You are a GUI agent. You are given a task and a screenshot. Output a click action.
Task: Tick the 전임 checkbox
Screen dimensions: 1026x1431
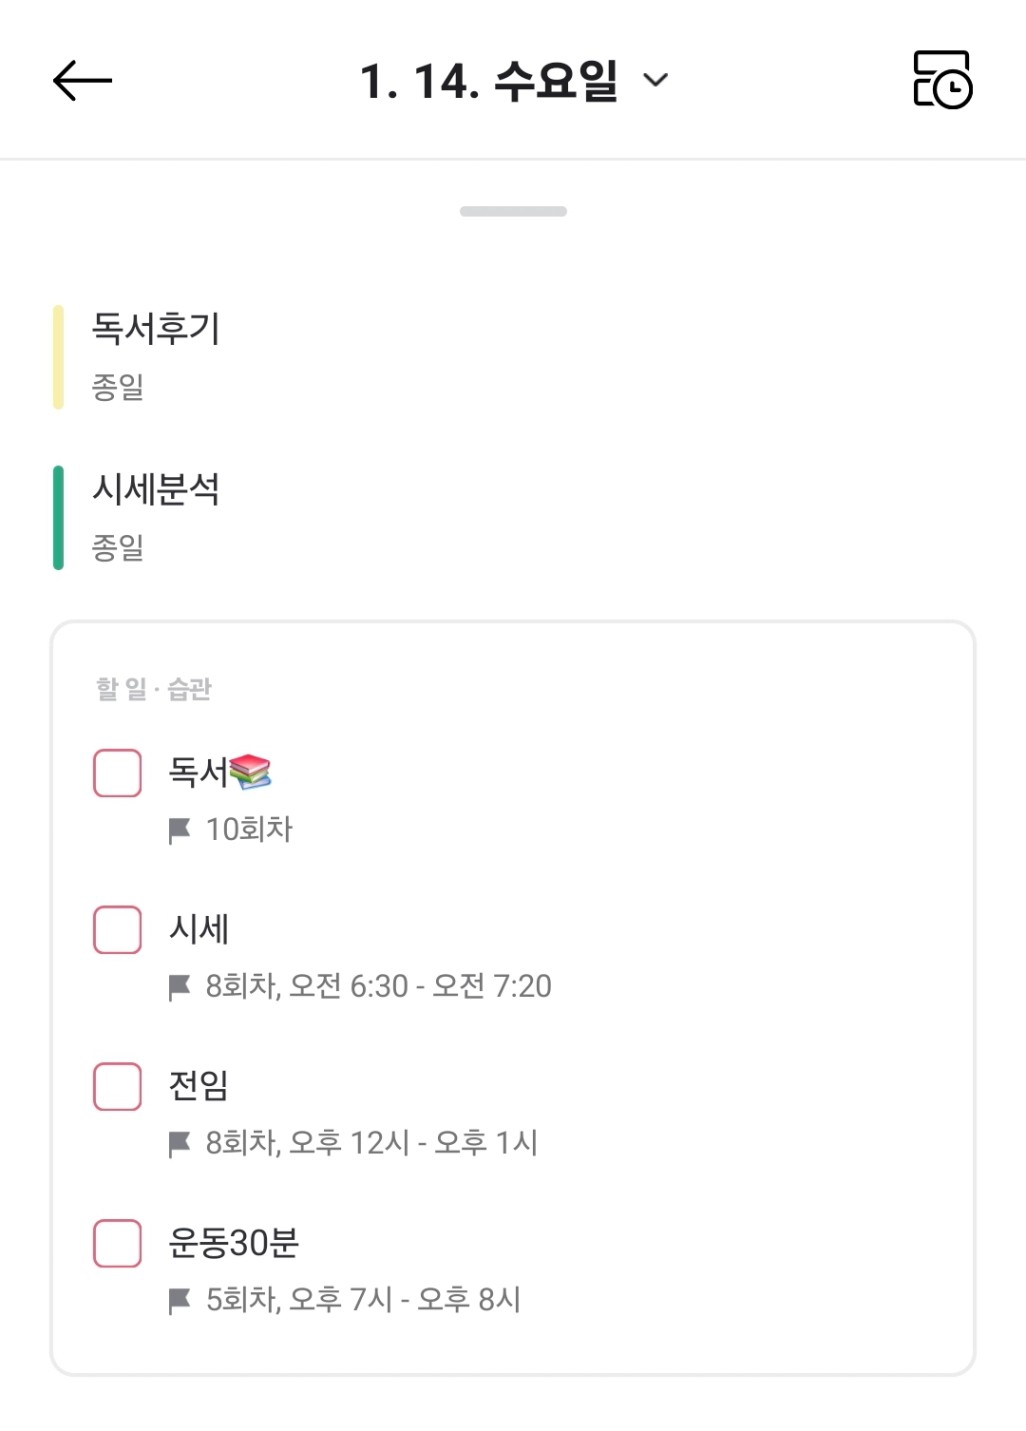[117, 1086]
